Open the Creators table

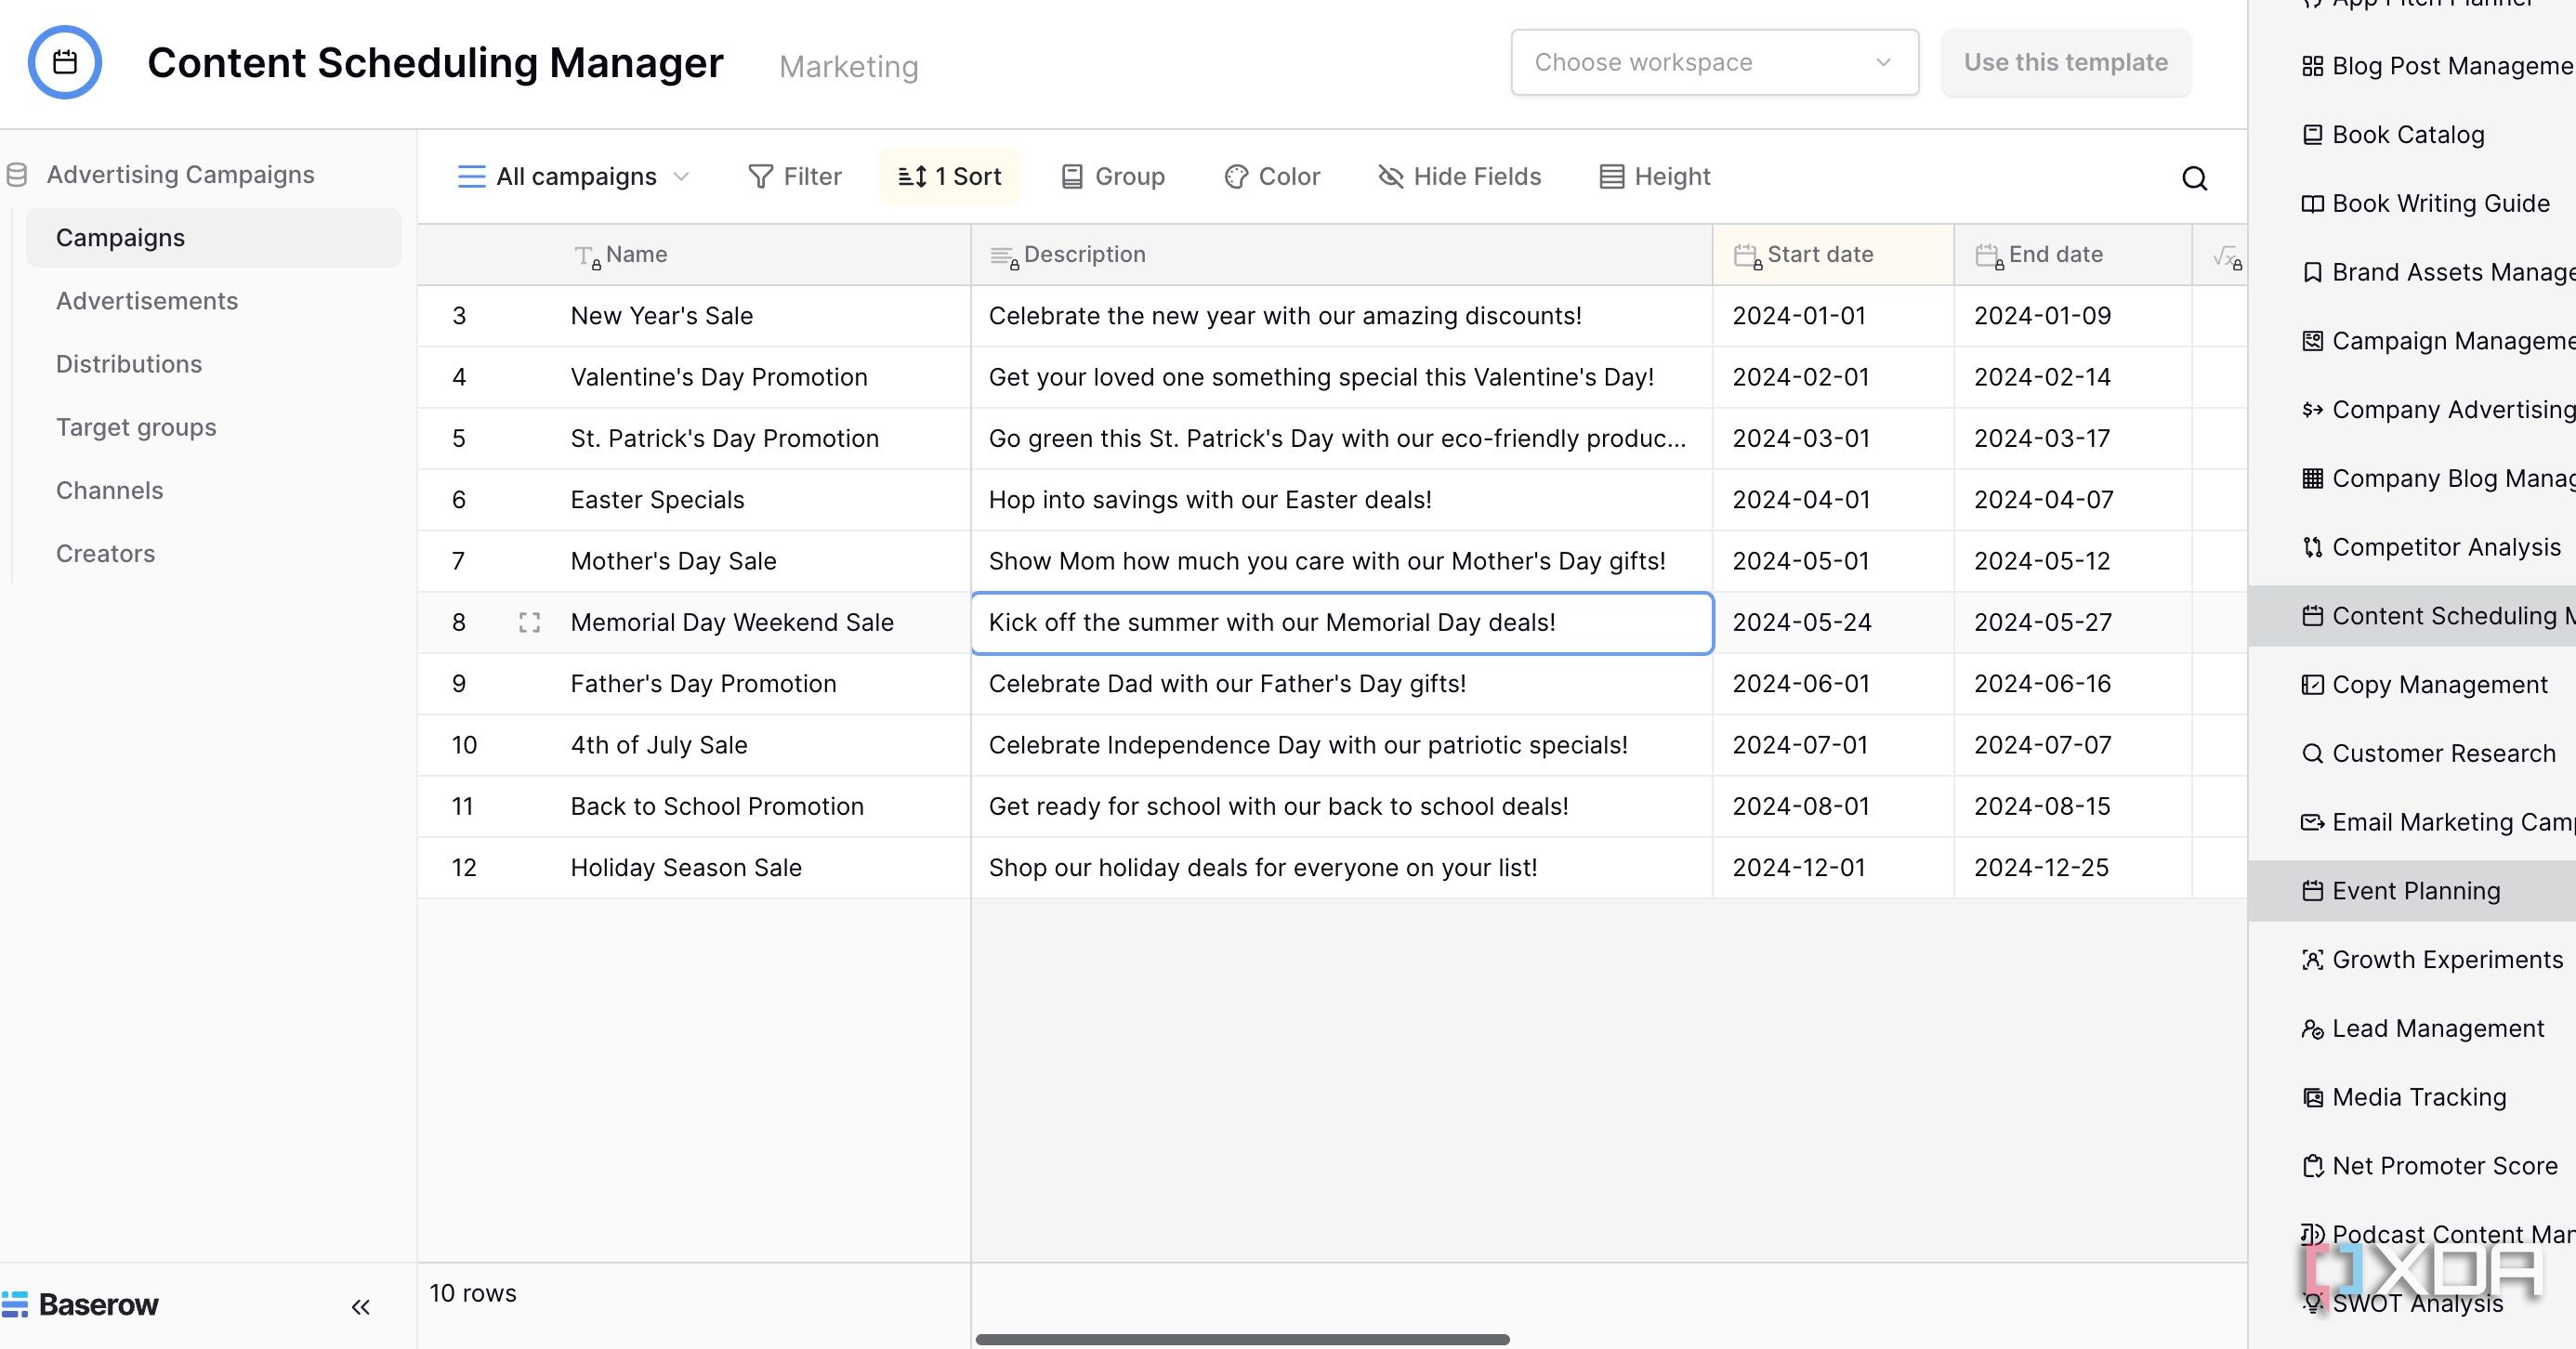pyautogui.click(x=105, y=553)
